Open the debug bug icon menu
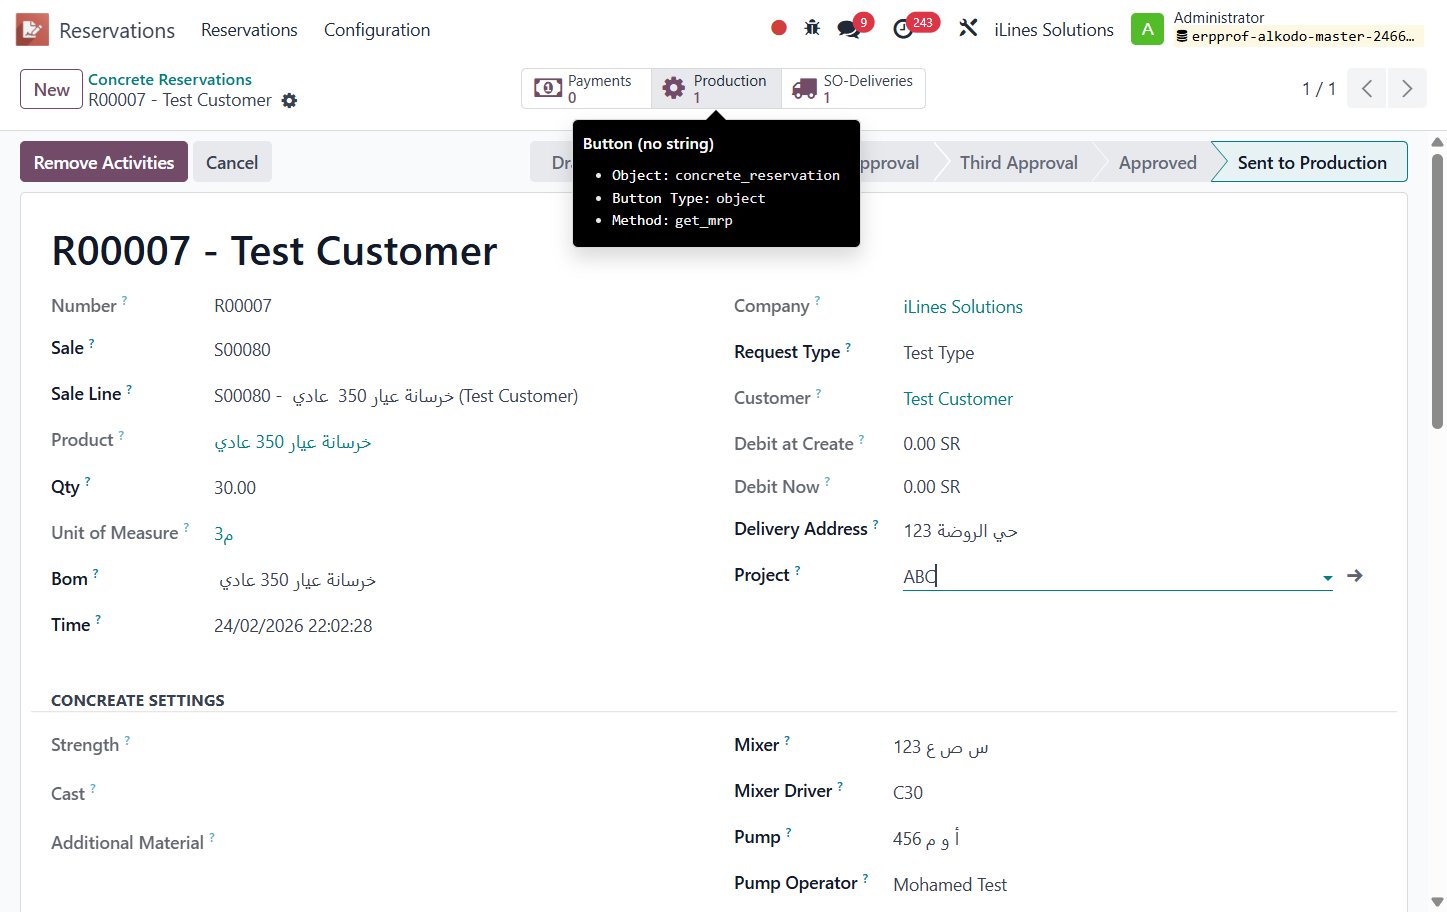The image size is (1447, 912). click(812, 28)
